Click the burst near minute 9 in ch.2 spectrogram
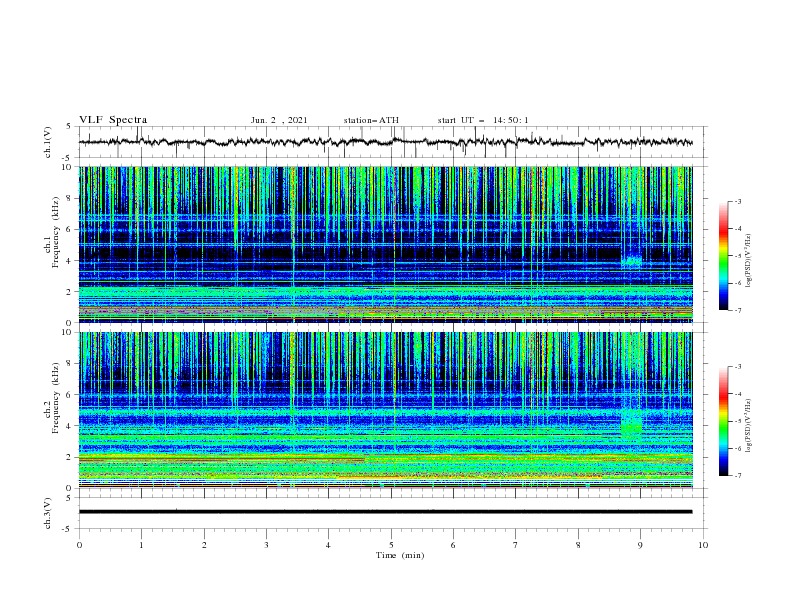The height and width of the screenshot is (612, 792). (x=631, y=423)
